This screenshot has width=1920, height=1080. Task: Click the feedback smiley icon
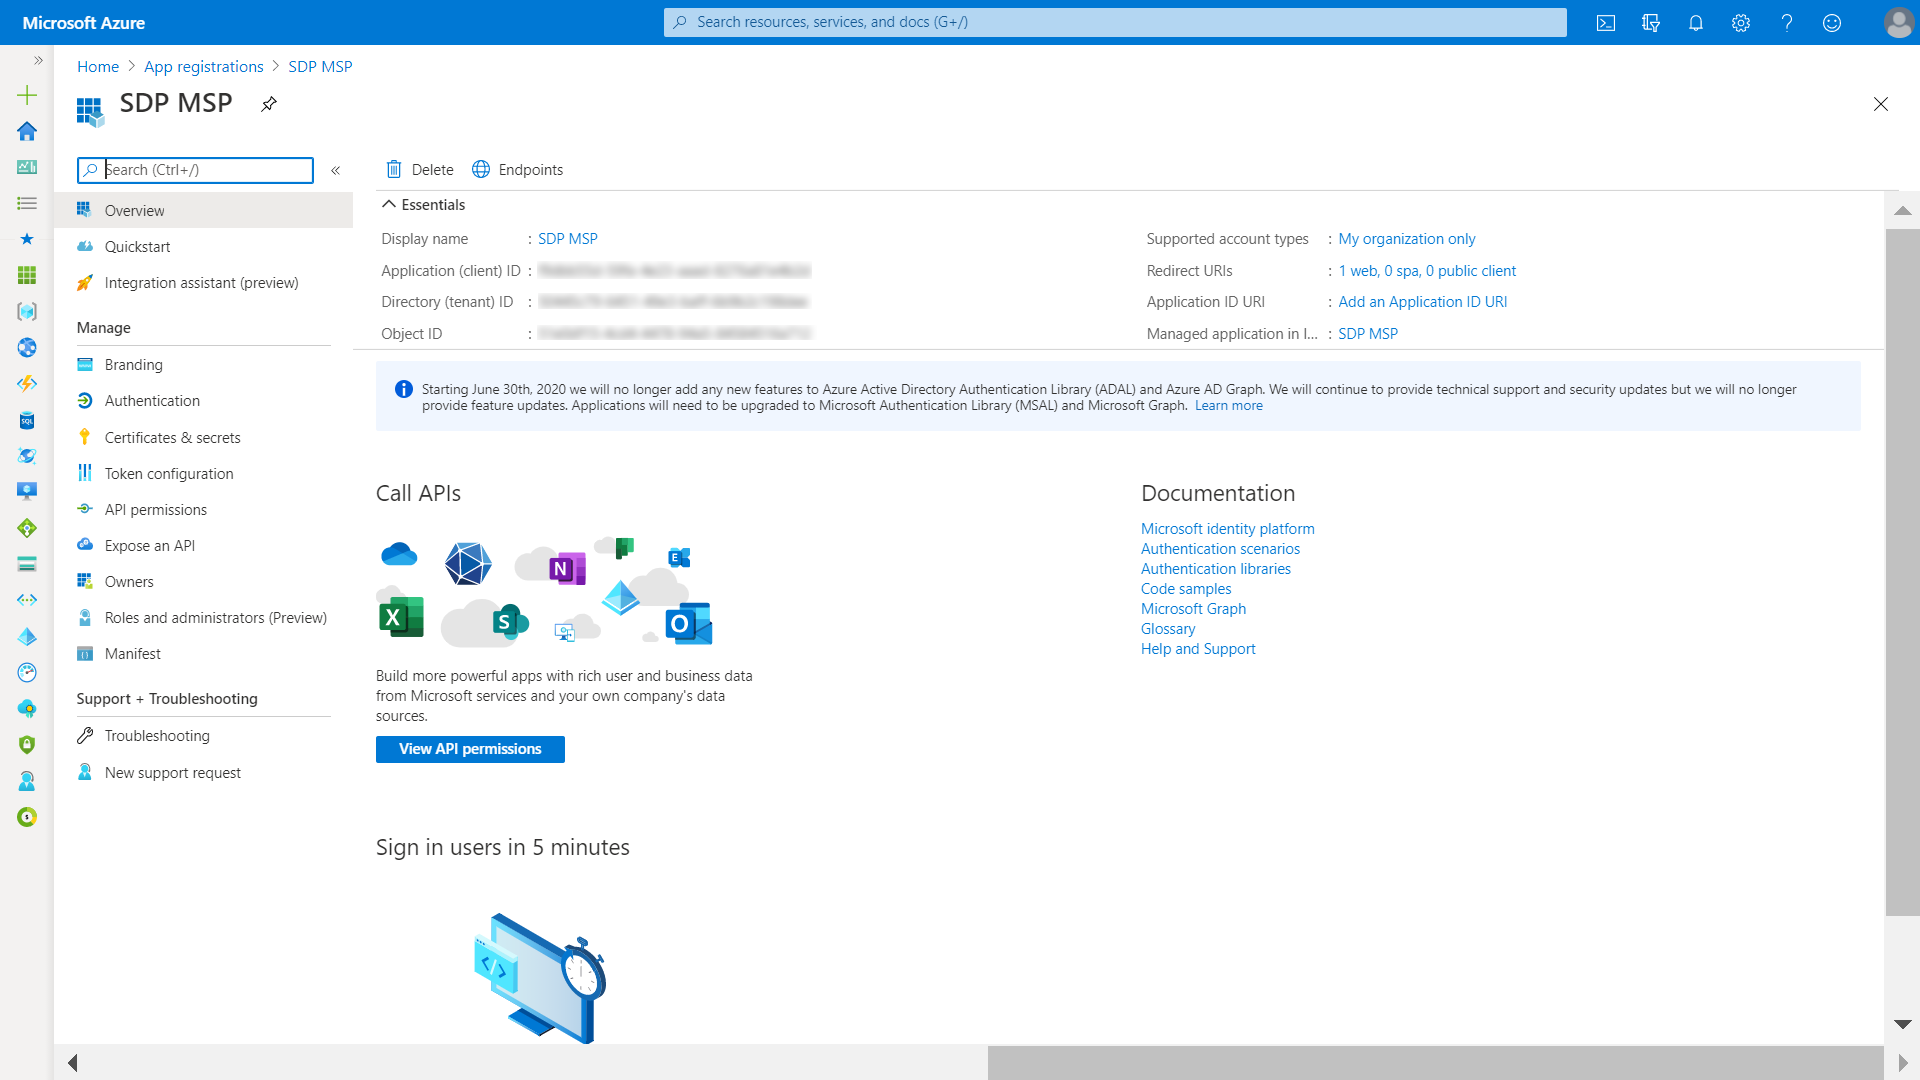[x=1832, y=23]
